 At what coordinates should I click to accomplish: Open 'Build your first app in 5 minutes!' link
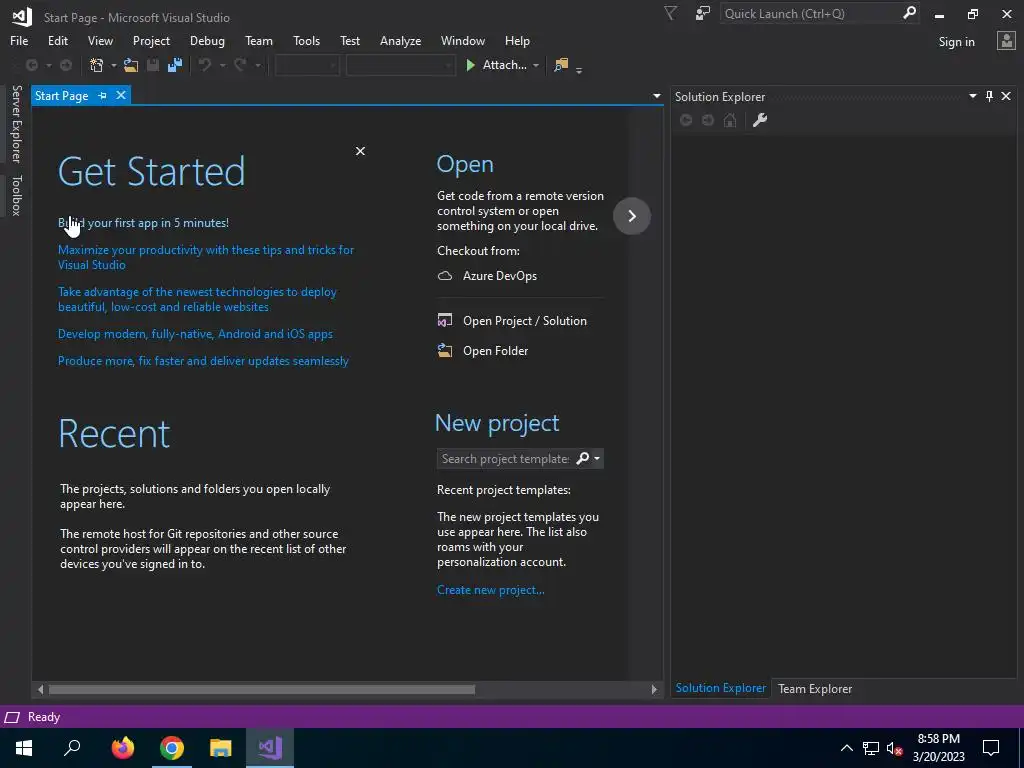tap(143, 223)
